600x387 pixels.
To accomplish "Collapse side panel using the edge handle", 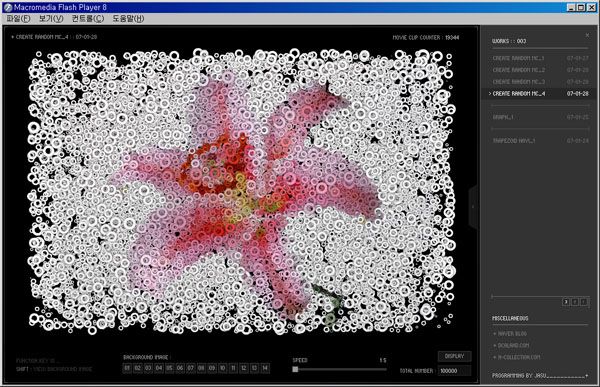I will (x=473, y=207).
